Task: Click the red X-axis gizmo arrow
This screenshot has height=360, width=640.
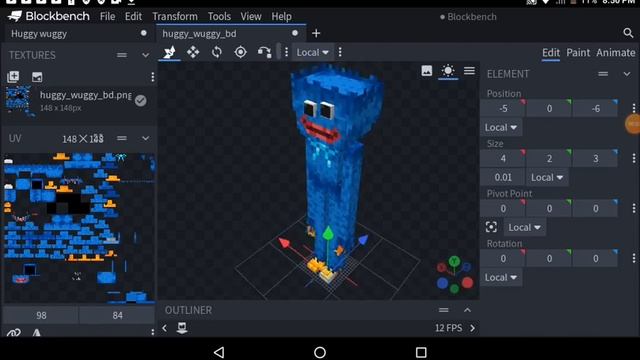Action: point(284,243)
